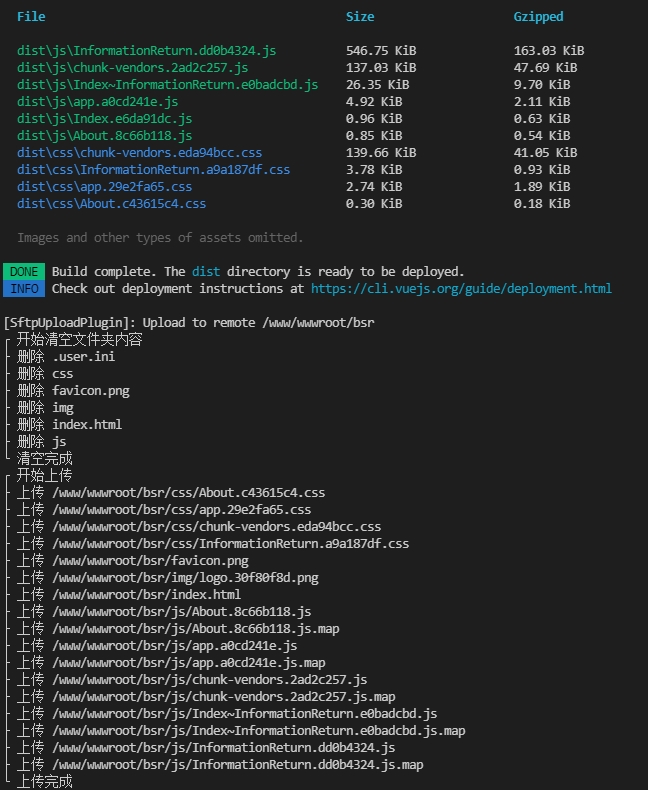Click dist\js\chunk-vendors.2ad2c257.js in the build table
Screen dimensions: 648x790
click(132, 67)
